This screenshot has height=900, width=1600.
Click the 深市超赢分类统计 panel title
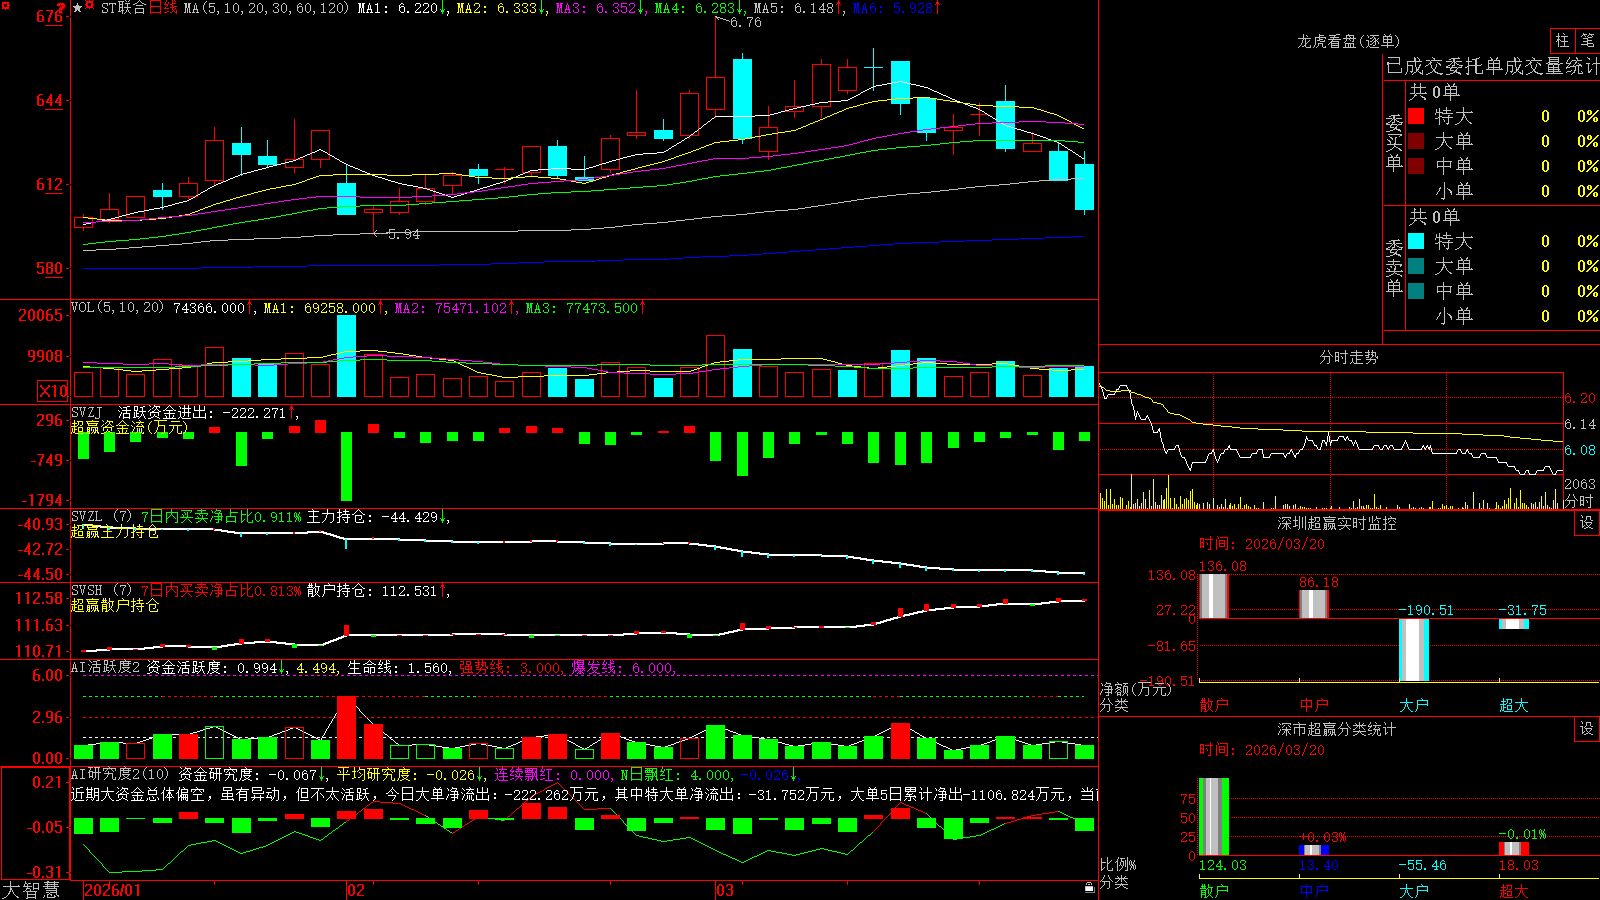[1336, 729]
